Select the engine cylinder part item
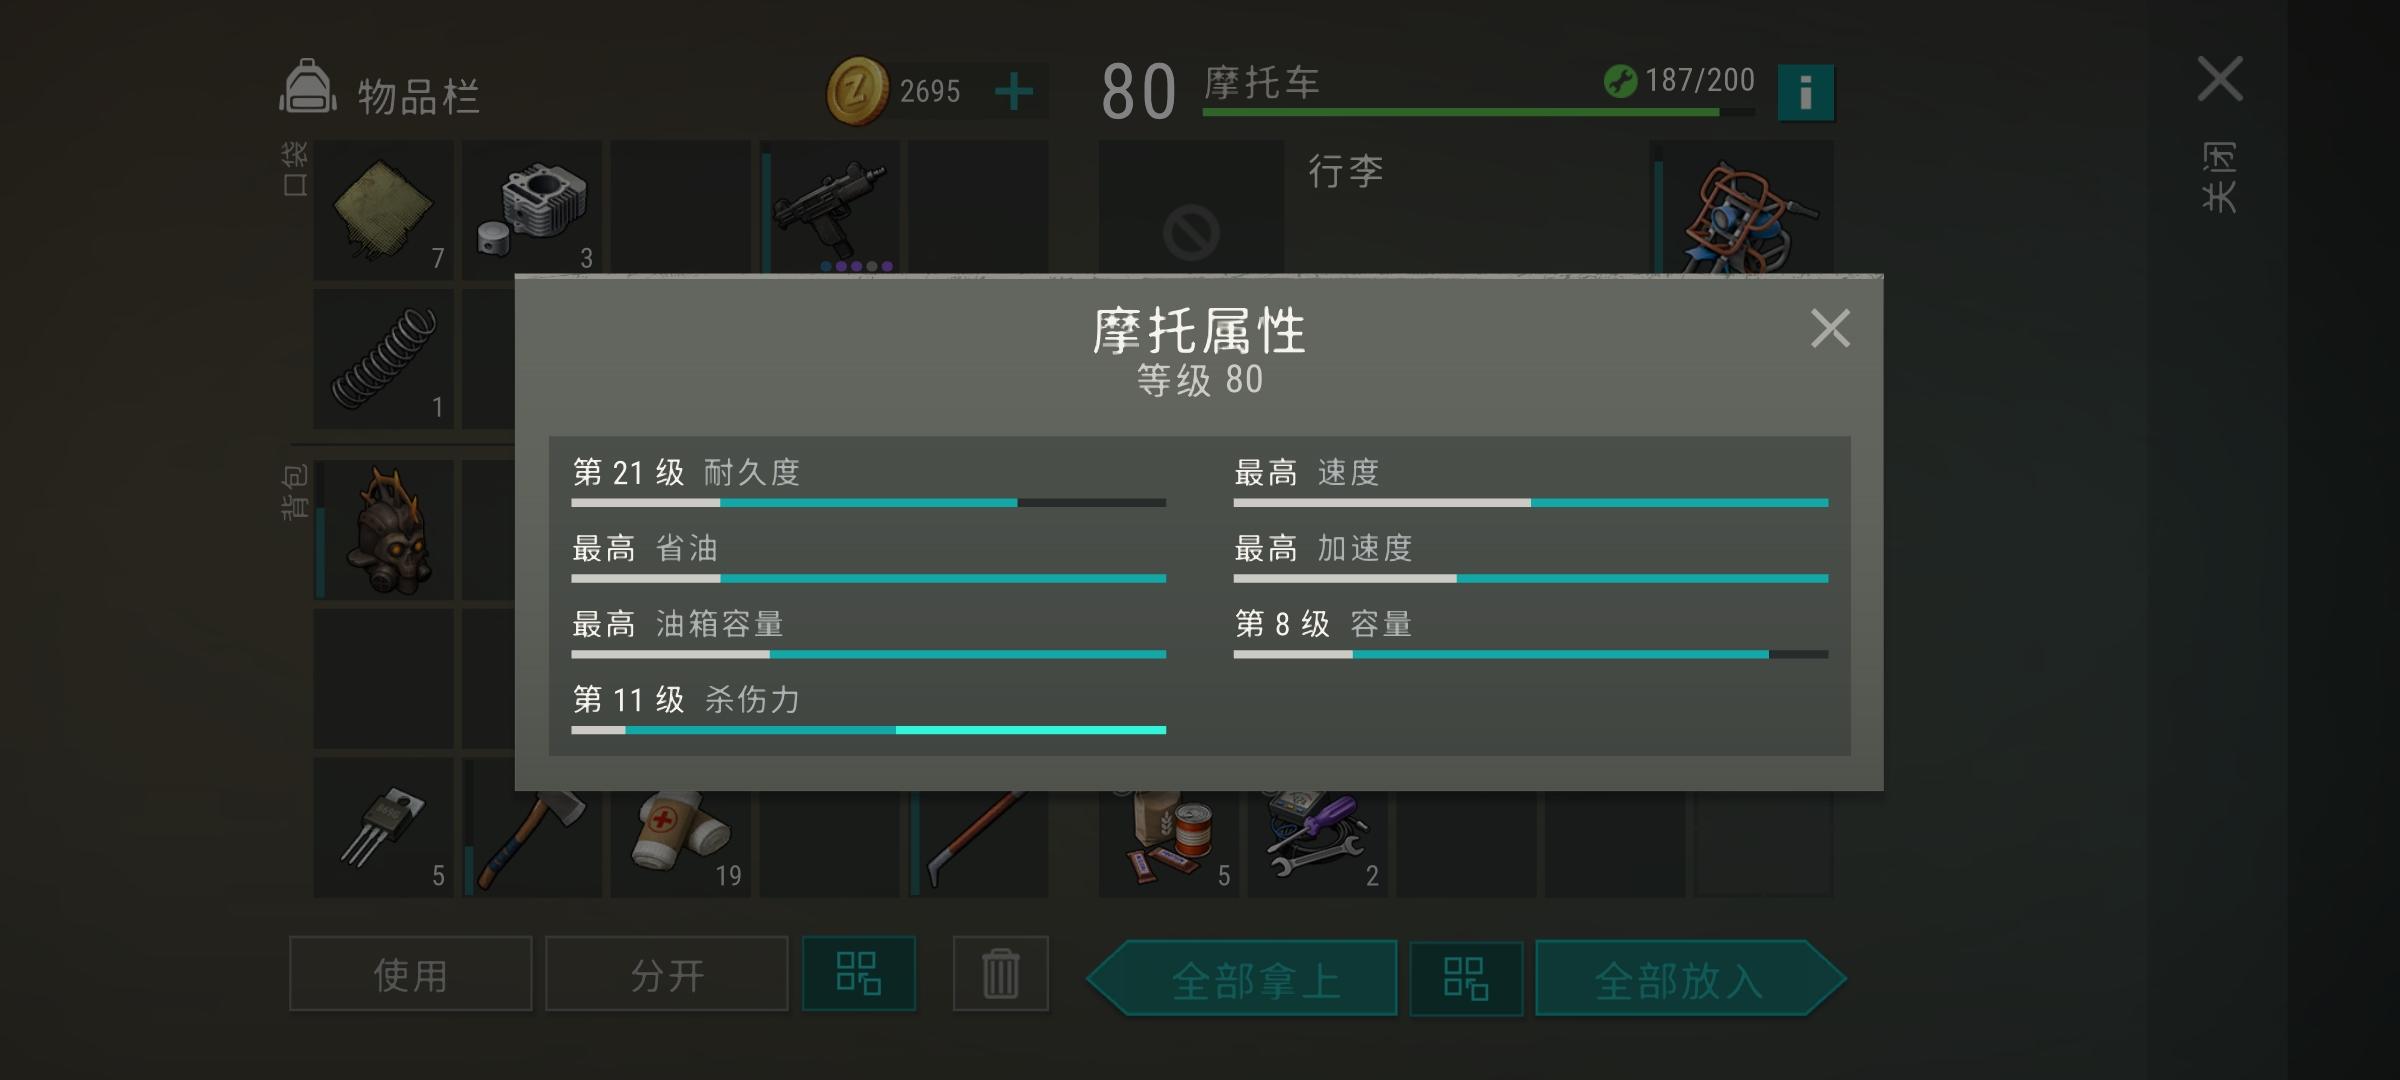The image size is (2400, 1080). 532,208
